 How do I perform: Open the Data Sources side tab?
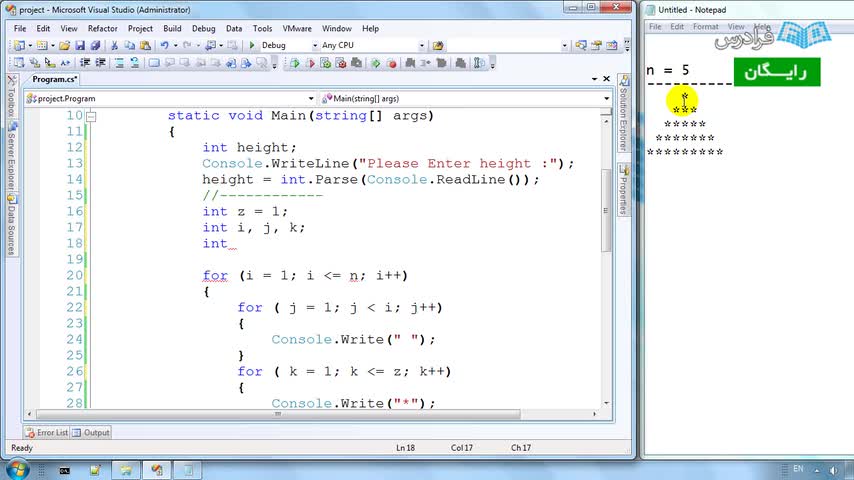pos(11,224)
